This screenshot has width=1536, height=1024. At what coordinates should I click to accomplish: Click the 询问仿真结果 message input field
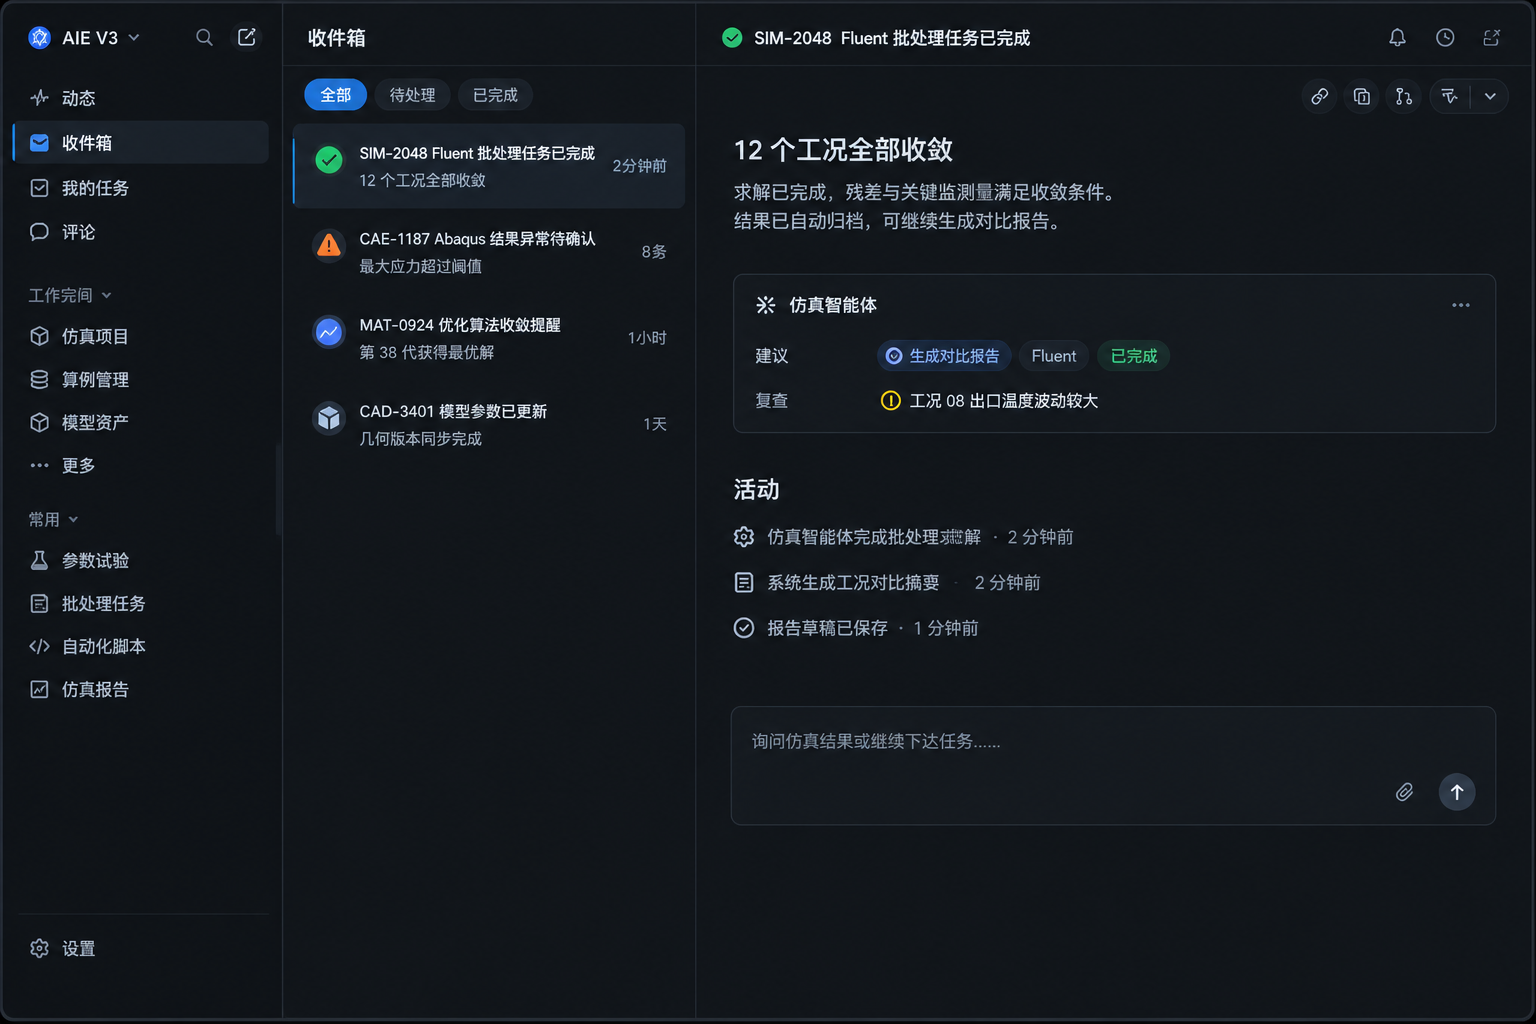point(1113,766)
